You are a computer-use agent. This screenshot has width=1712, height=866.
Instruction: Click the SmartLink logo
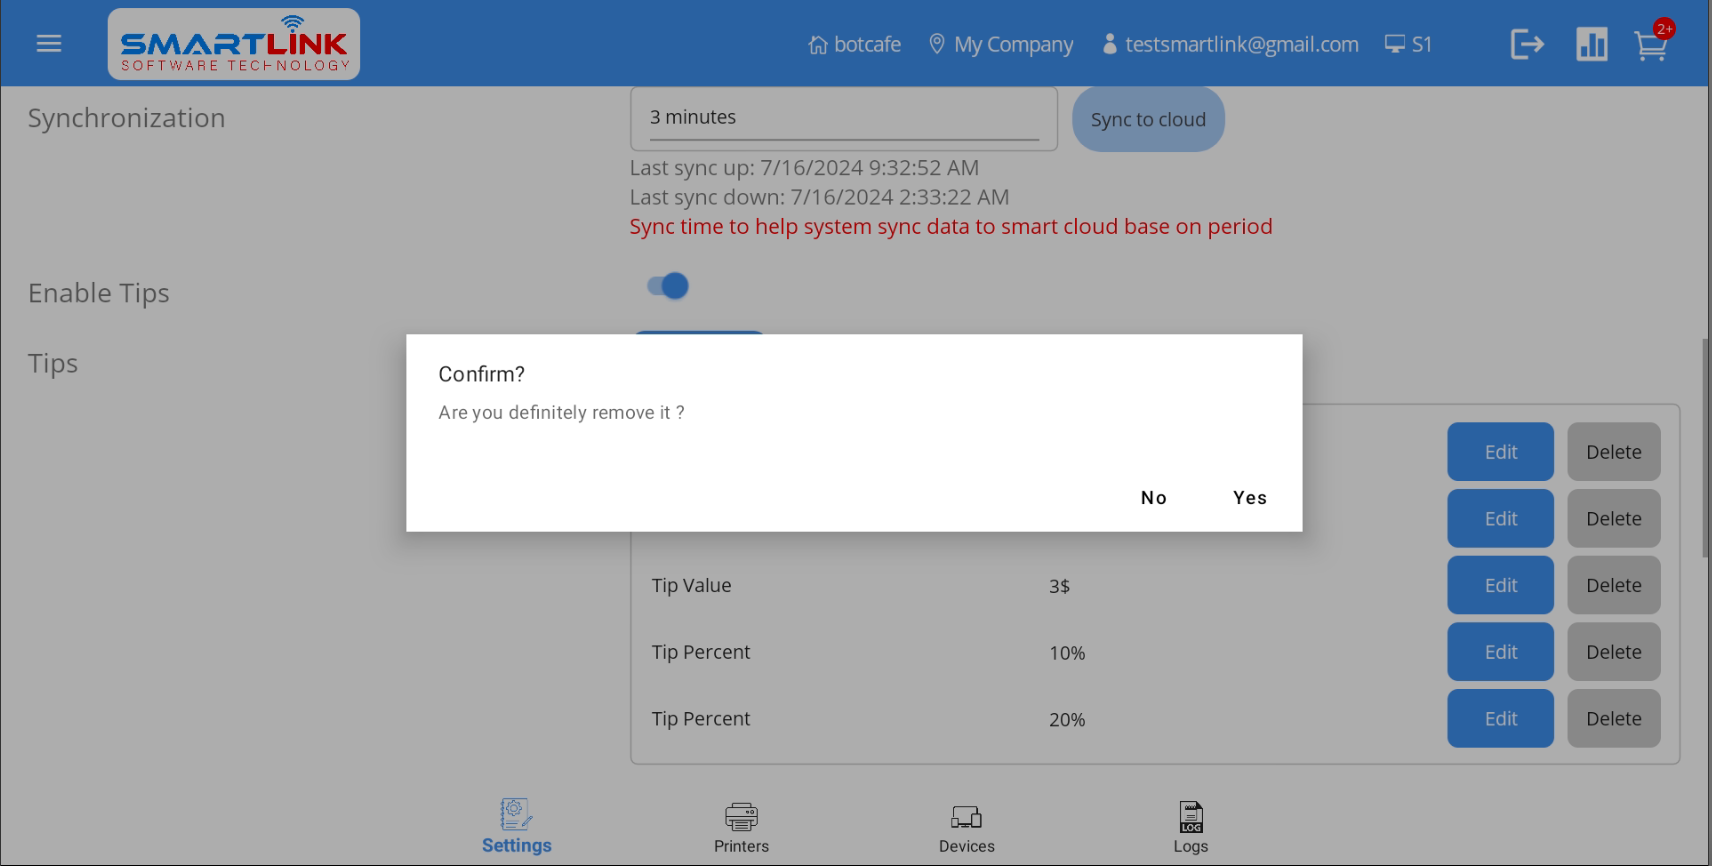point(234,44)
